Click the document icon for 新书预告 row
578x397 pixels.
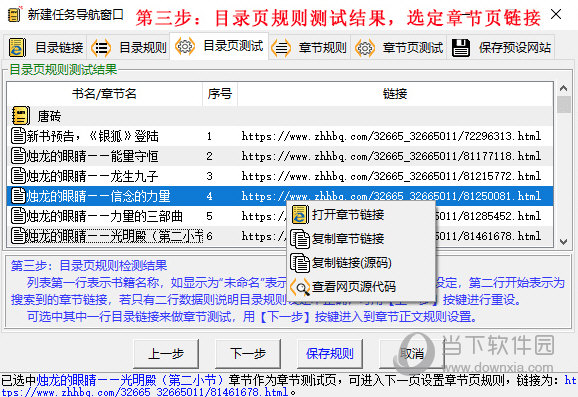tap(18, 136)
